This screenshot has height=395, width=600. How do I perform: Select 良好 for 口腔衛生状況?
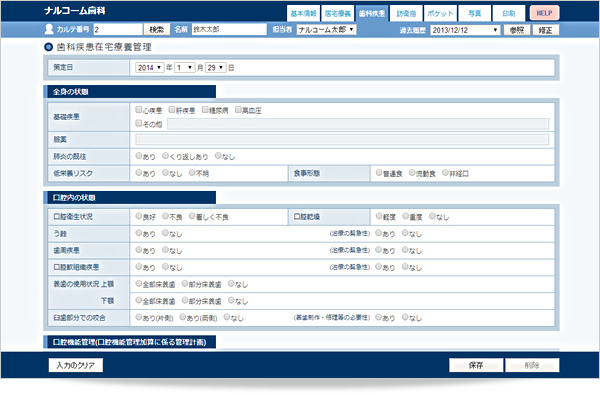(139, 216)
